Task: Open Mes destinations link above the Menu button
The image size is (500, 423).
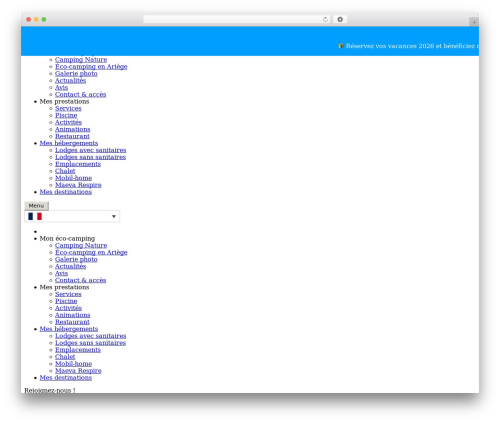Action: tap(66, 192)
